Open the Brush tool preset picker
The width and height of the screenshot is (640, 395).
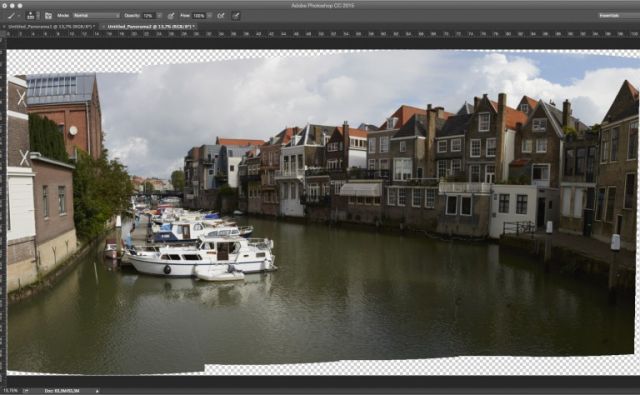(14, 16)
